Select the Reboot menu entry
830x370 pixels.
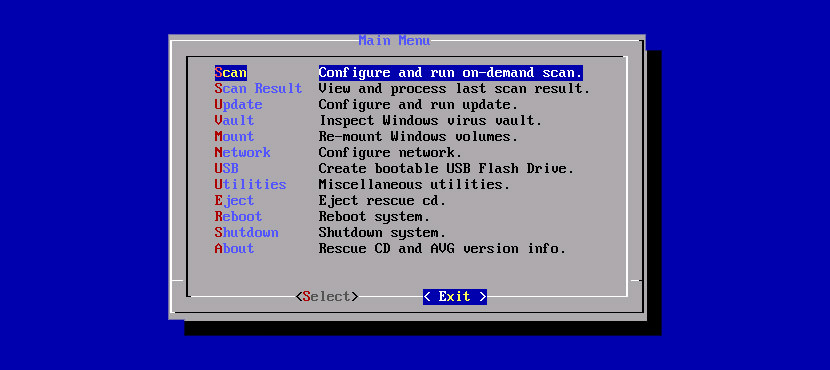pos(238,216)
